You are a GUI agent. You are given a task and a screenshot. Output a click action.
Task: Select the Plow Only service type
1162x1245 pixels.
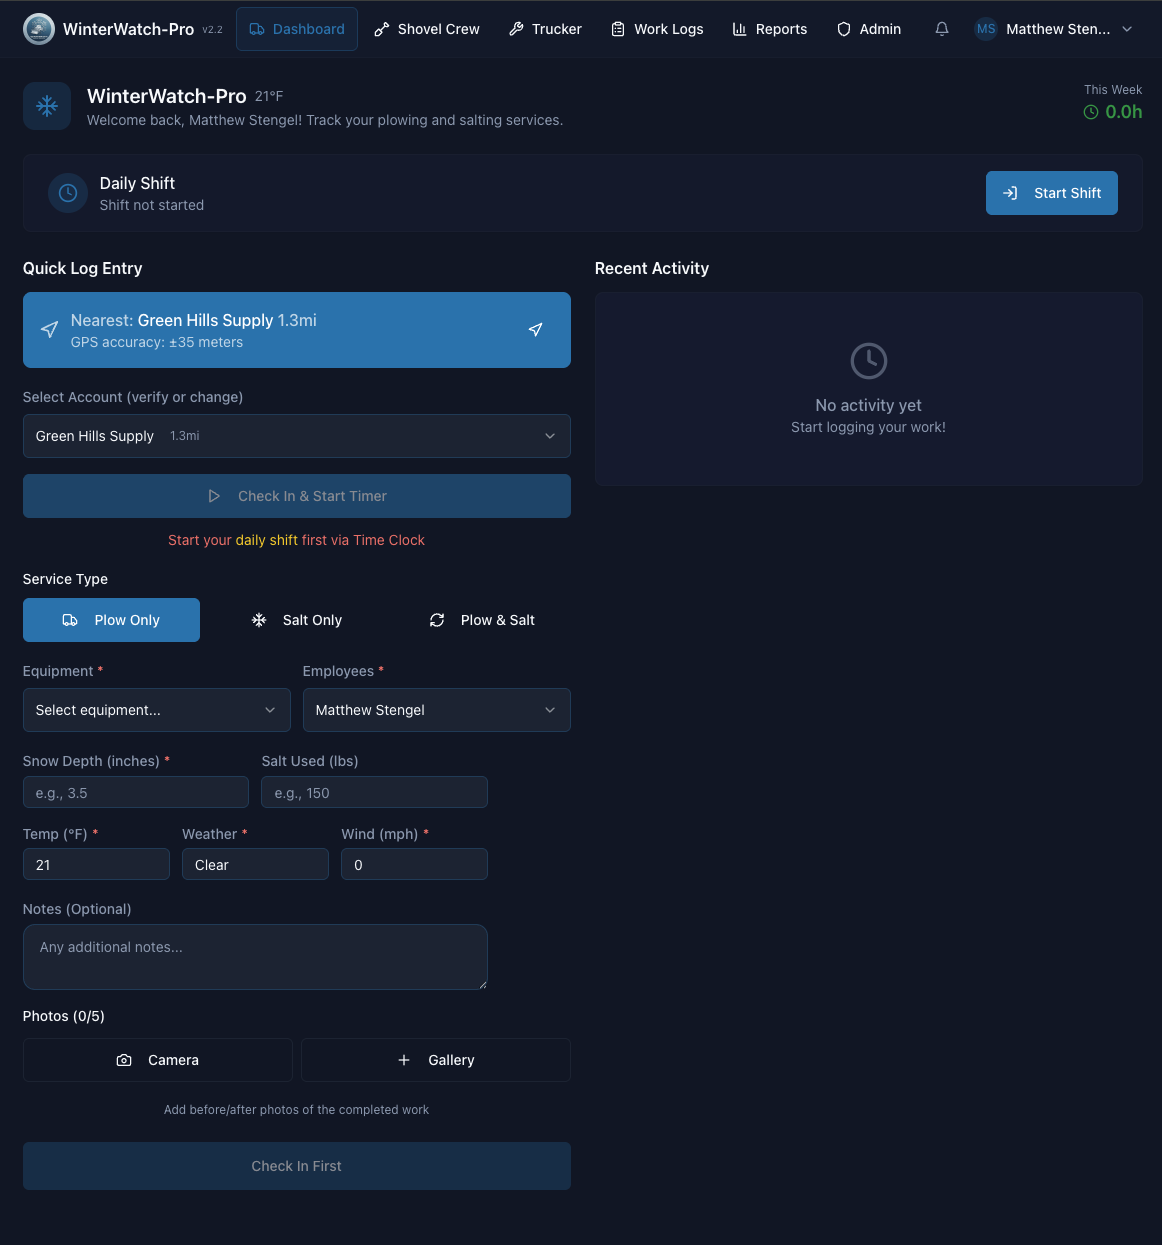[x=111, y=620]
